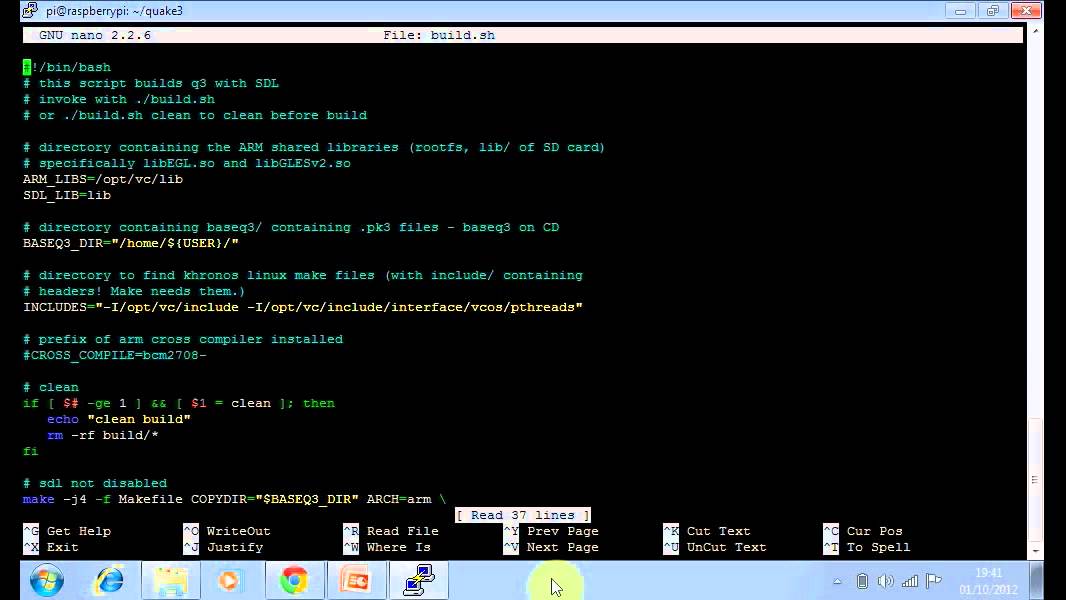Click the 'make -j4 -f Makefile' line
The image size is (1066, 600).
235,499
